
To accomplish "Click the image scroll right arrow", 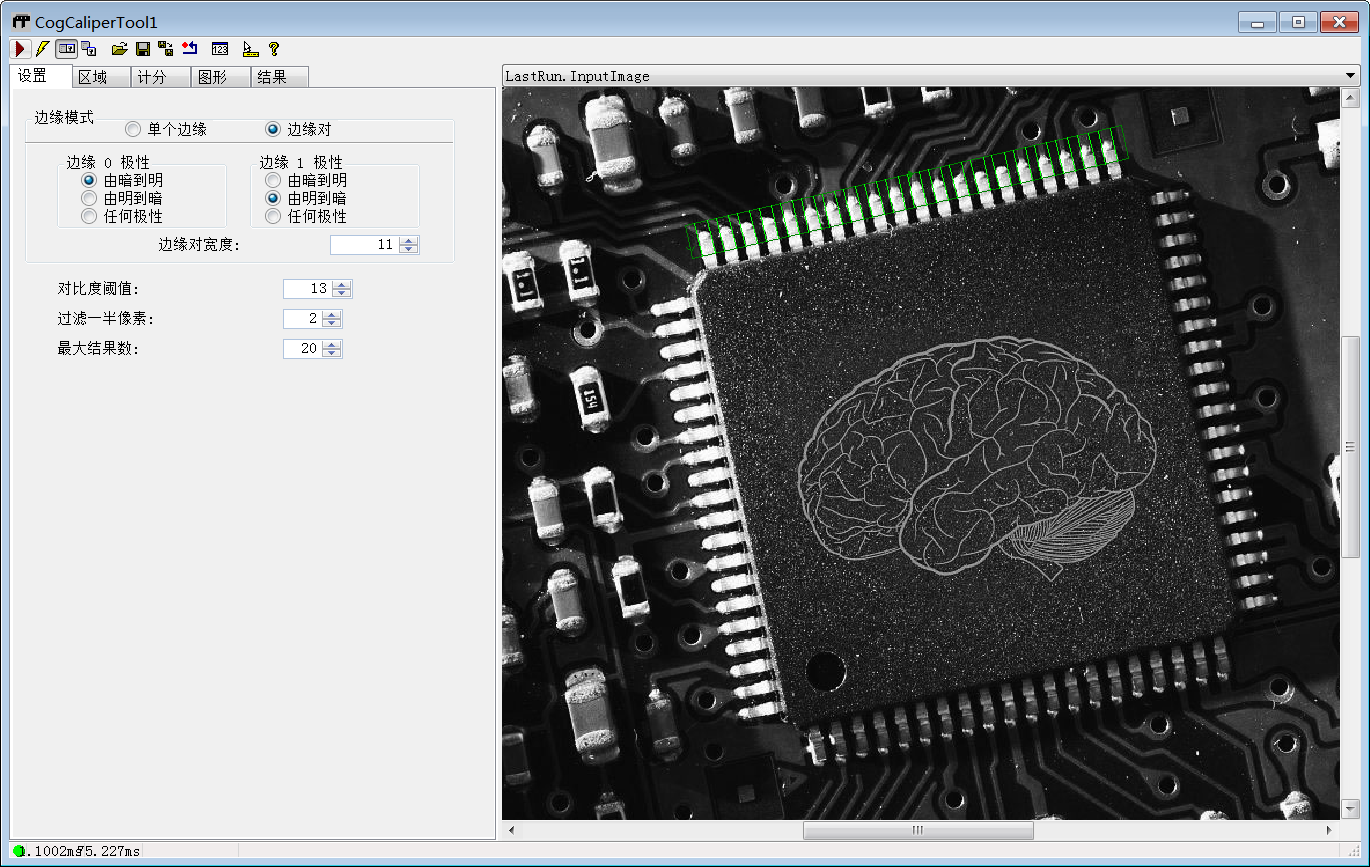I will point(1329,830).
